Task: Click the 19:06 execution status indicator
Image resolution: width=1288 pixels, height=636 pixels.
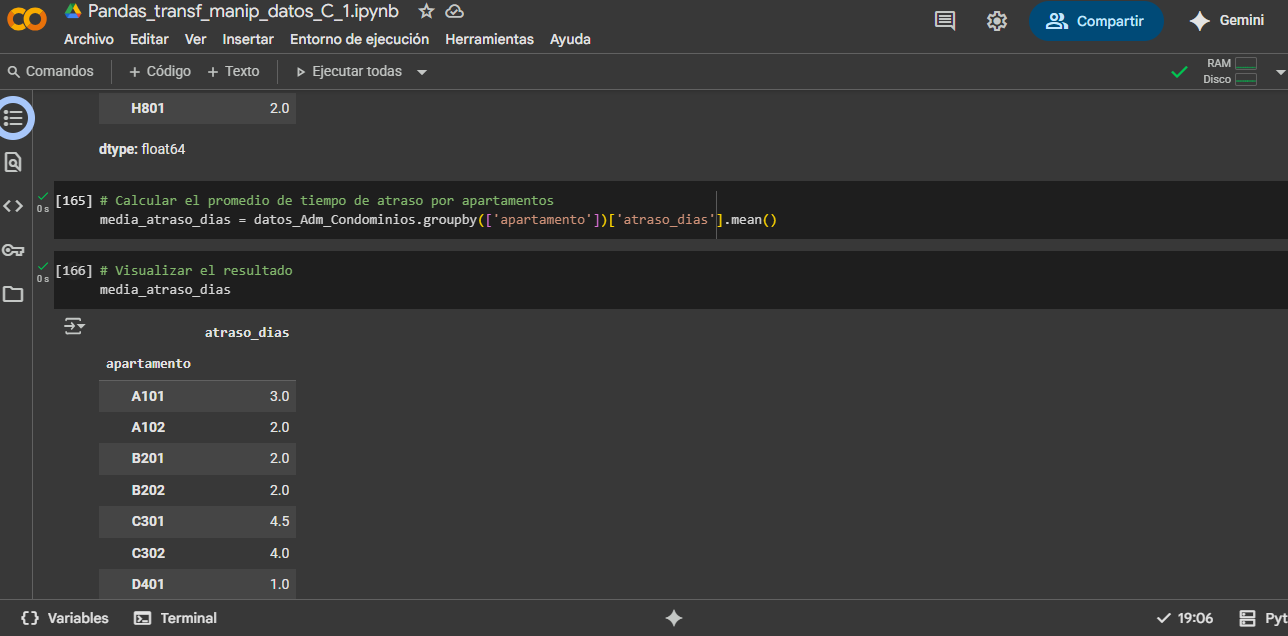Action: [1184, 618]
